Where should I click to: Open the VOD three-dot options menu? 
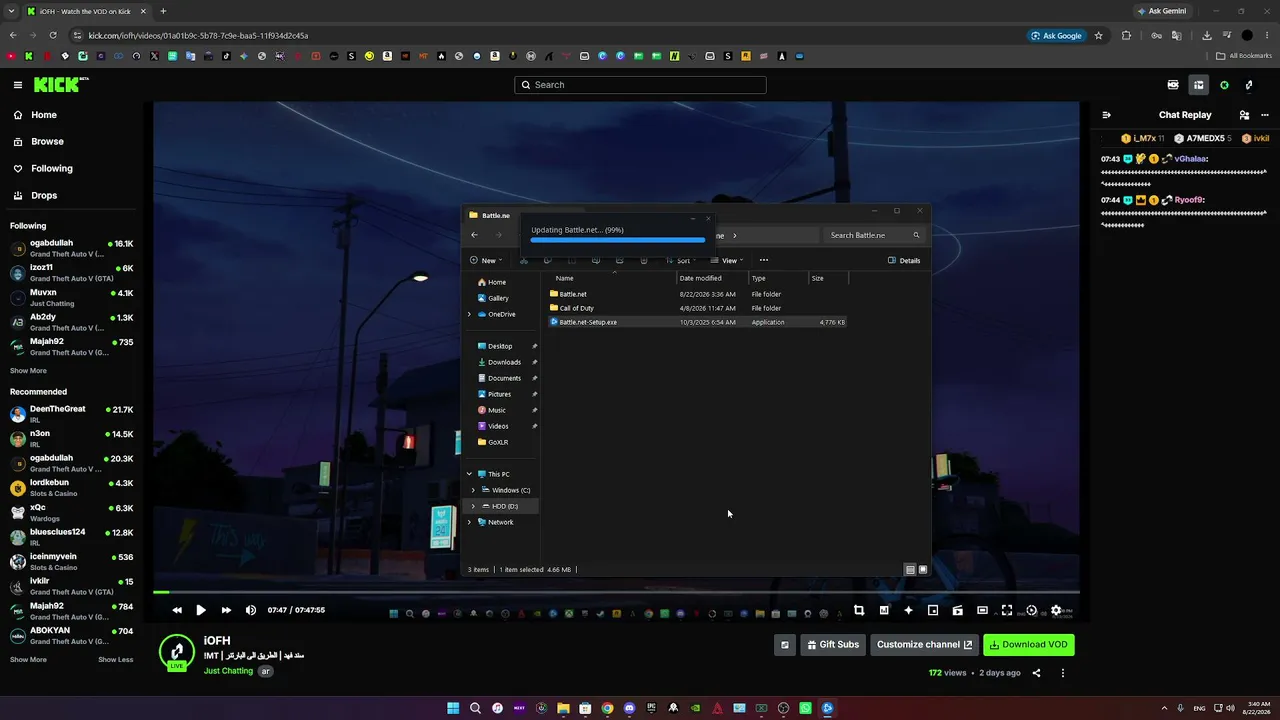pos(1063,673)
